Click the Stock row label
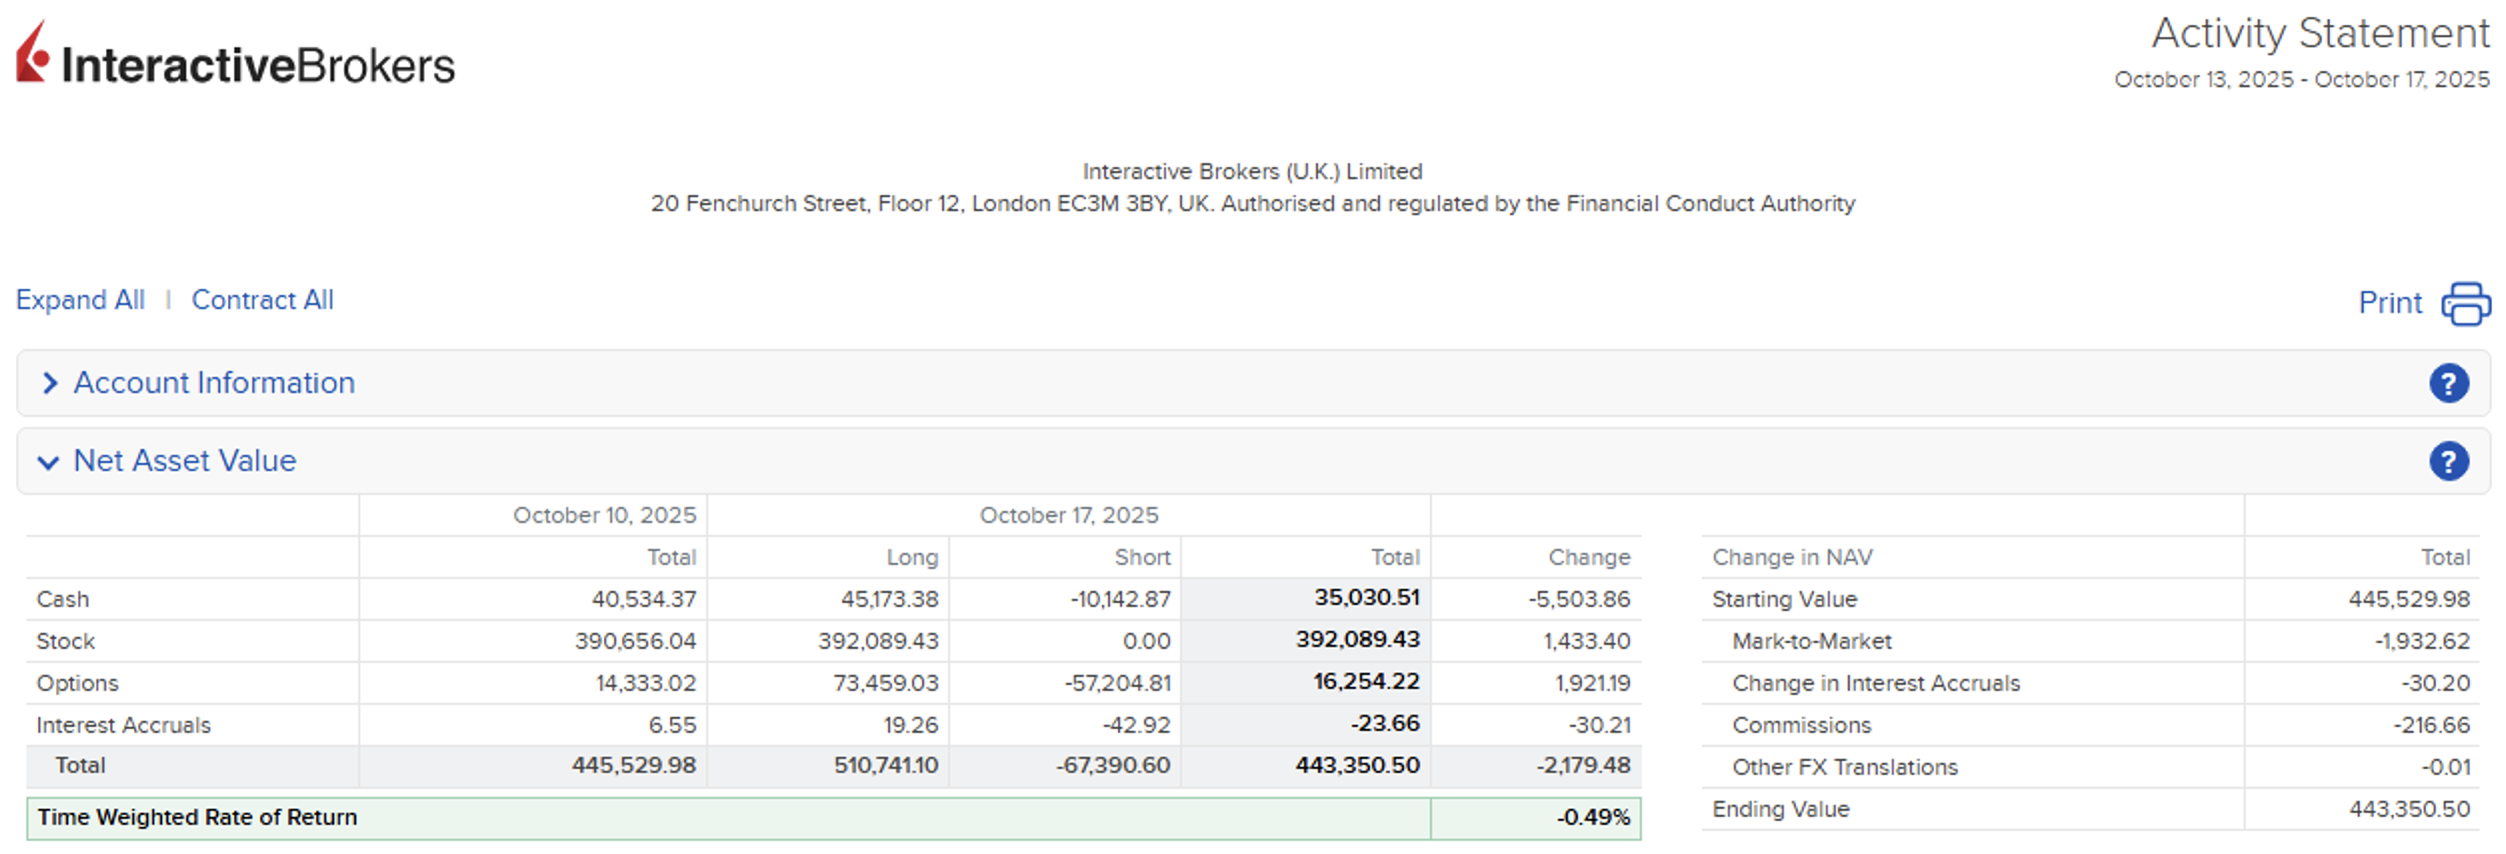Image resolution: width=2506 pixels, height=854 pixels. coord(66,642)
